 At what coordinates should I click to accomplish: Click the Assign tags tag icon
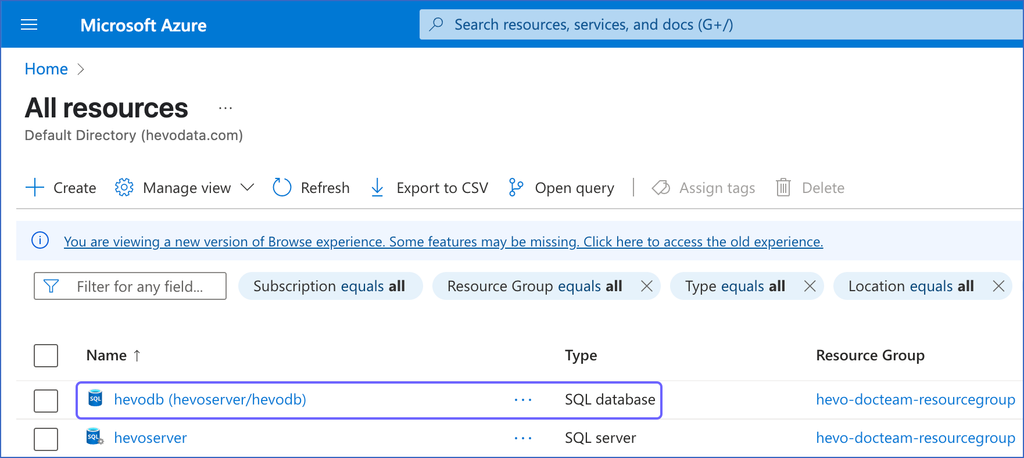pyautogui.click(x=661, y=188)
